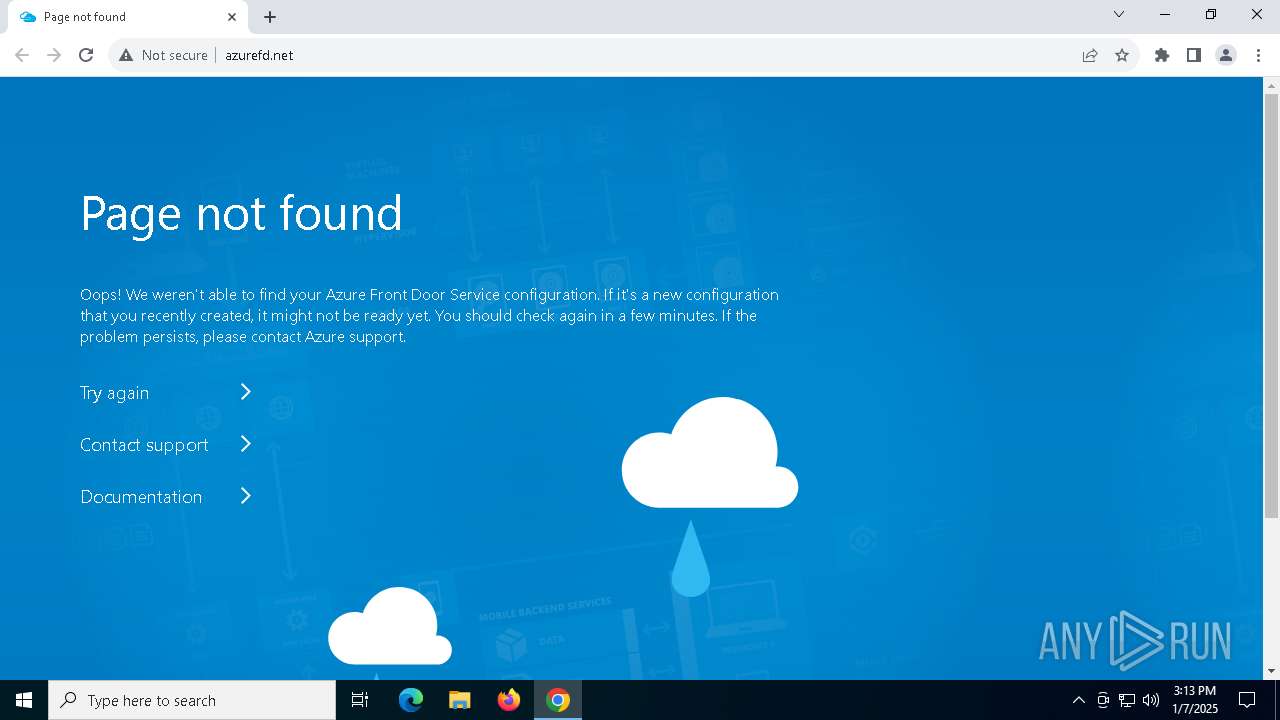Open the tab search chevron

coord(1119,14)
